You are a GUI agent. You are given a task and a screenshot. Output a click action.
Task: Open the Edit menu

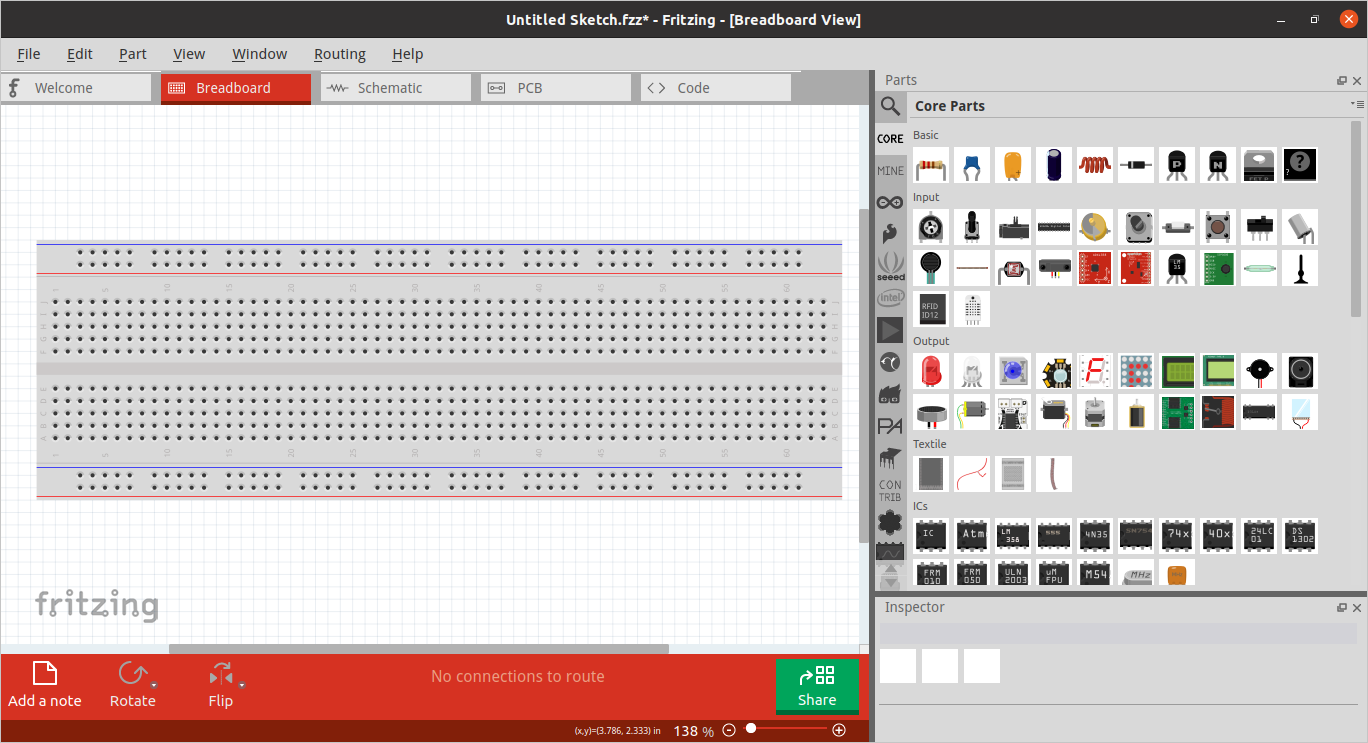coord(80,54)
